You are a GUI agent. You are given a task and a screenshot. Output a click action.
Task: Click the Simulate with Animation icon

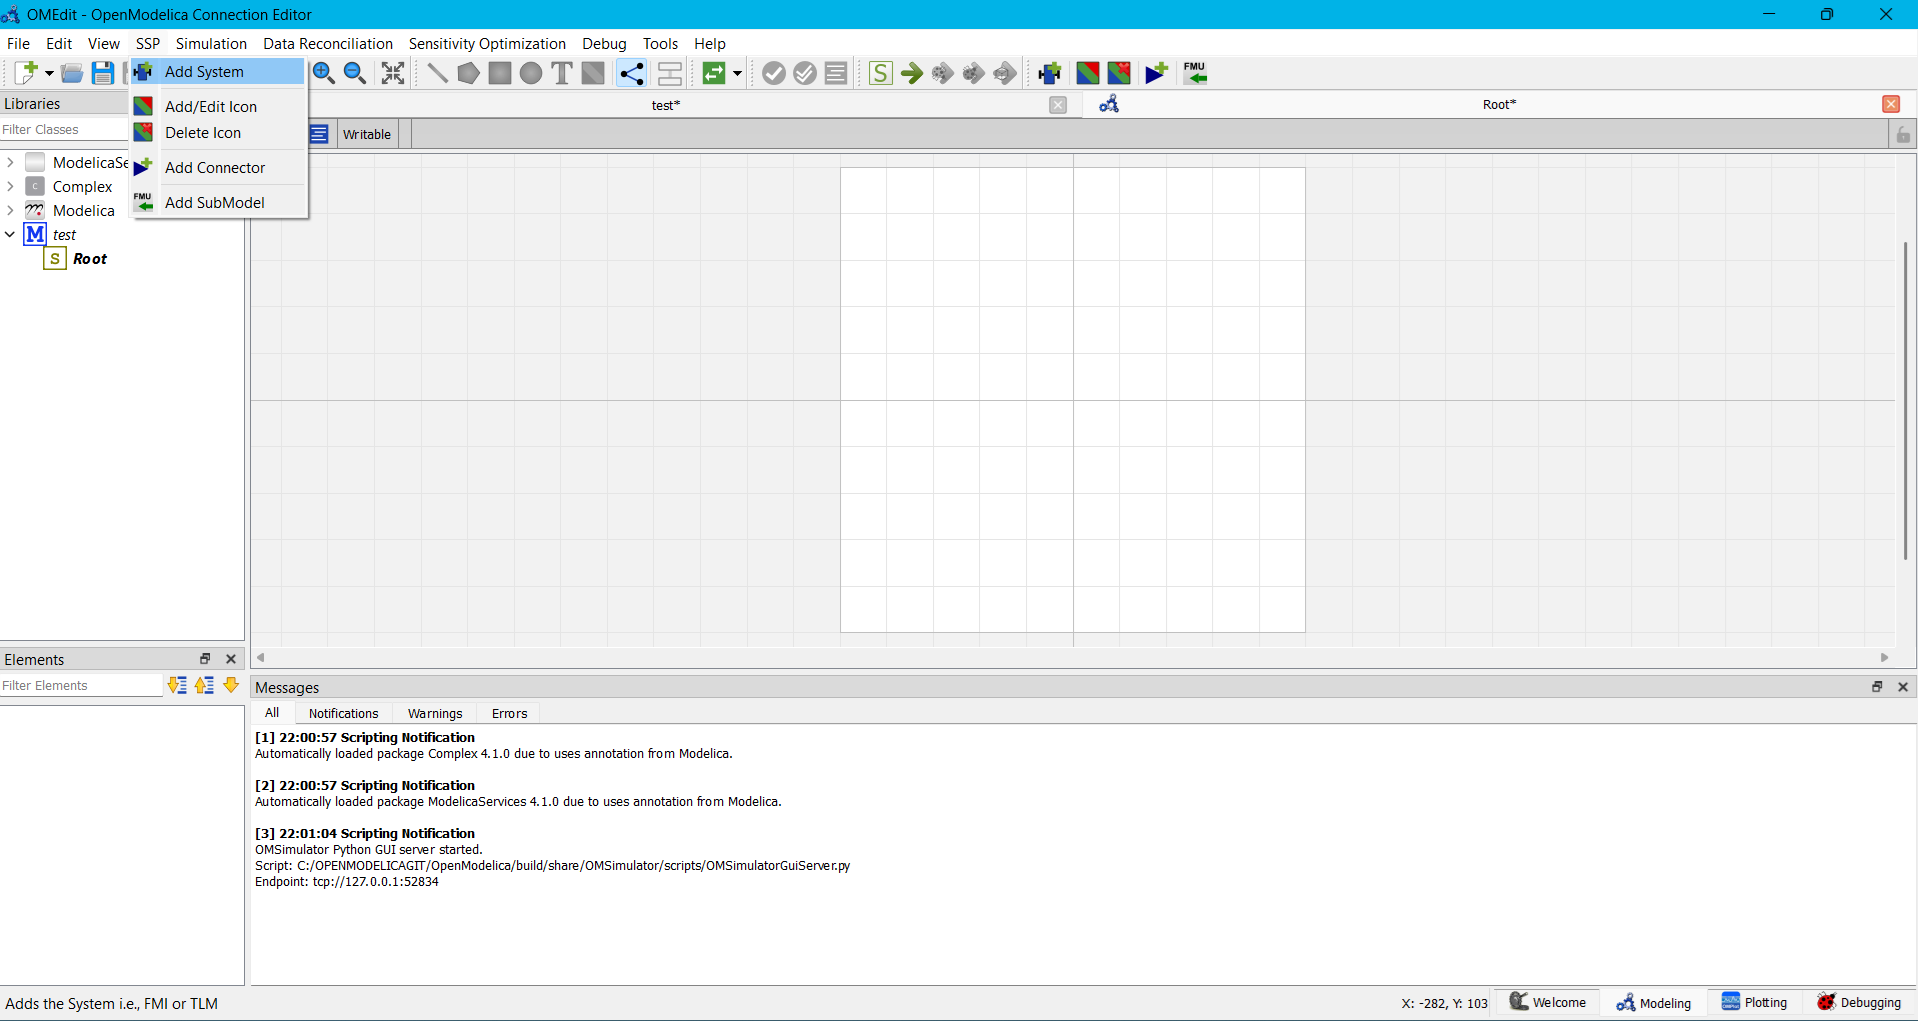(1005, 73)
